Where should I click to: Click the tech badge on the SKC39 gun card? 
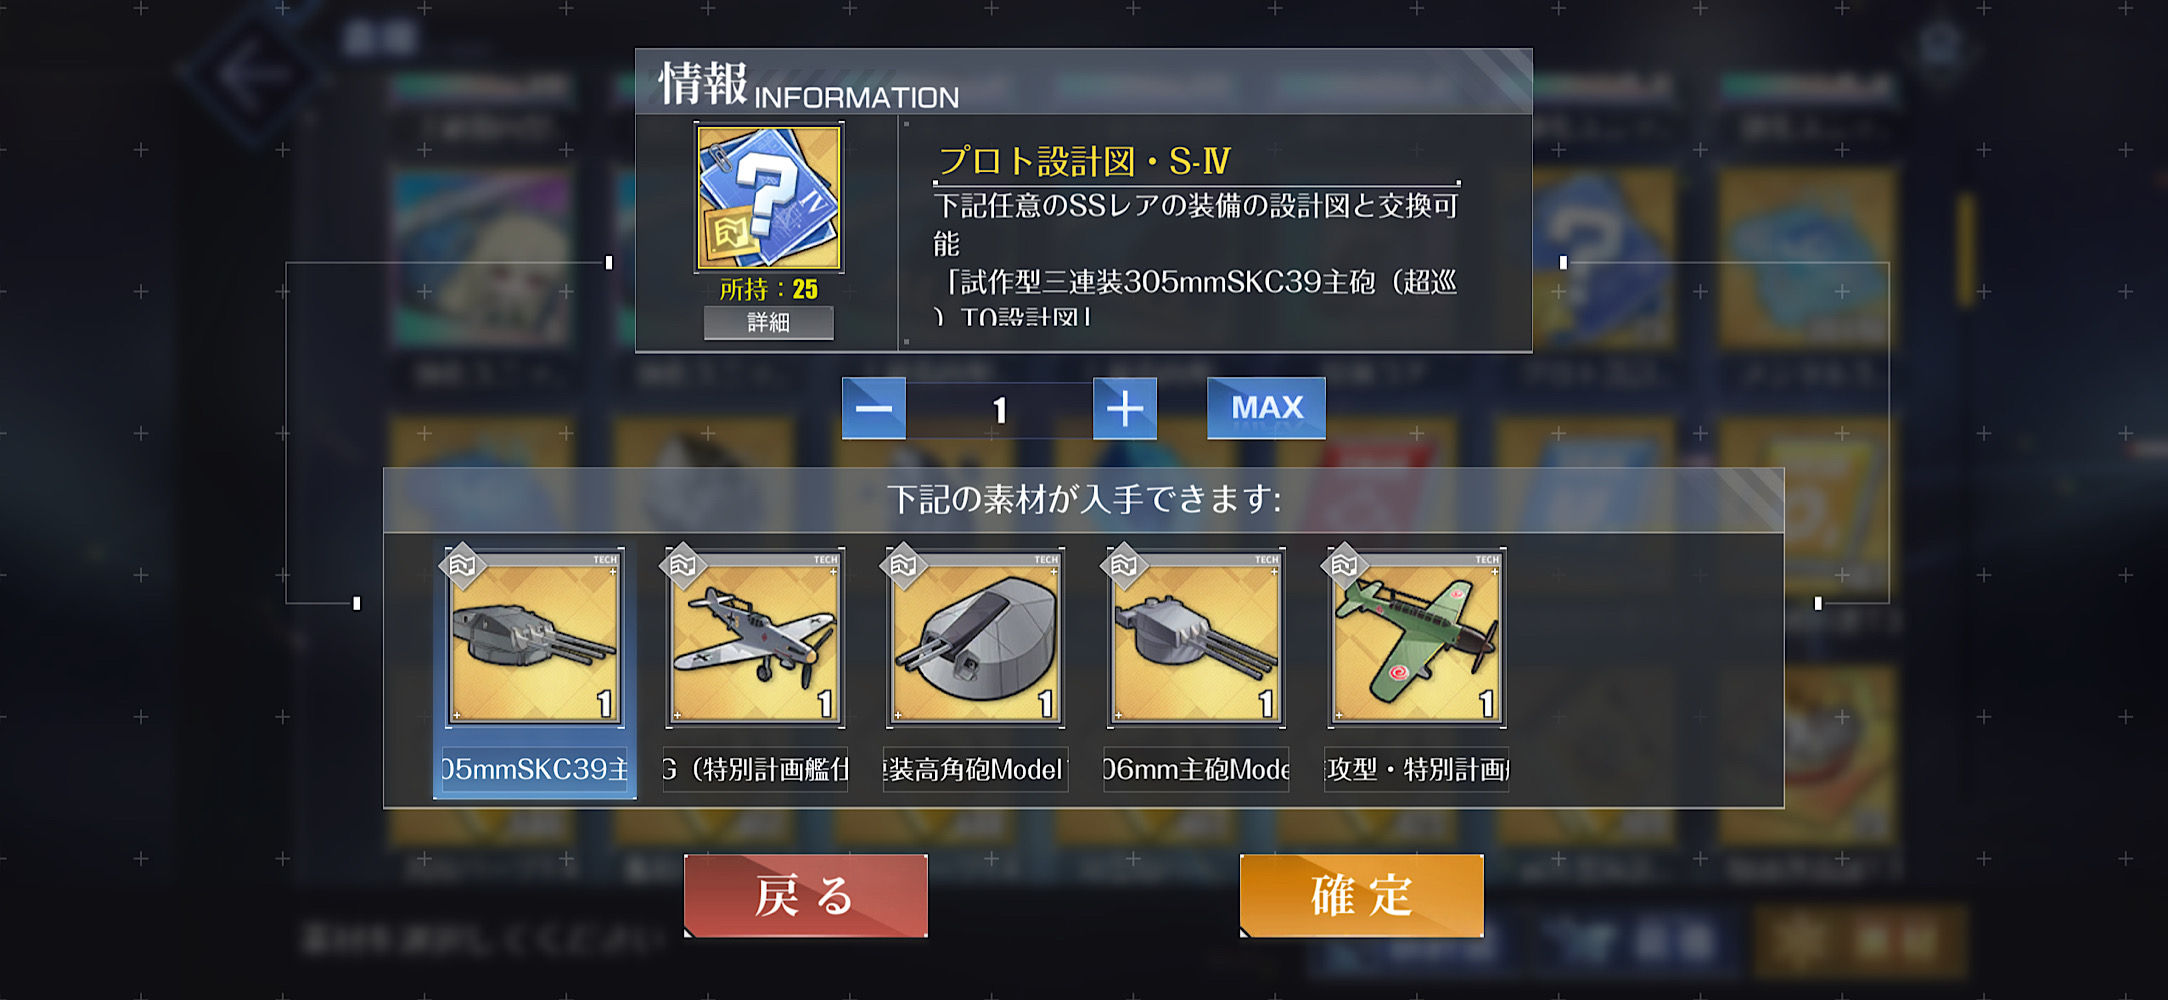point(462,565)
